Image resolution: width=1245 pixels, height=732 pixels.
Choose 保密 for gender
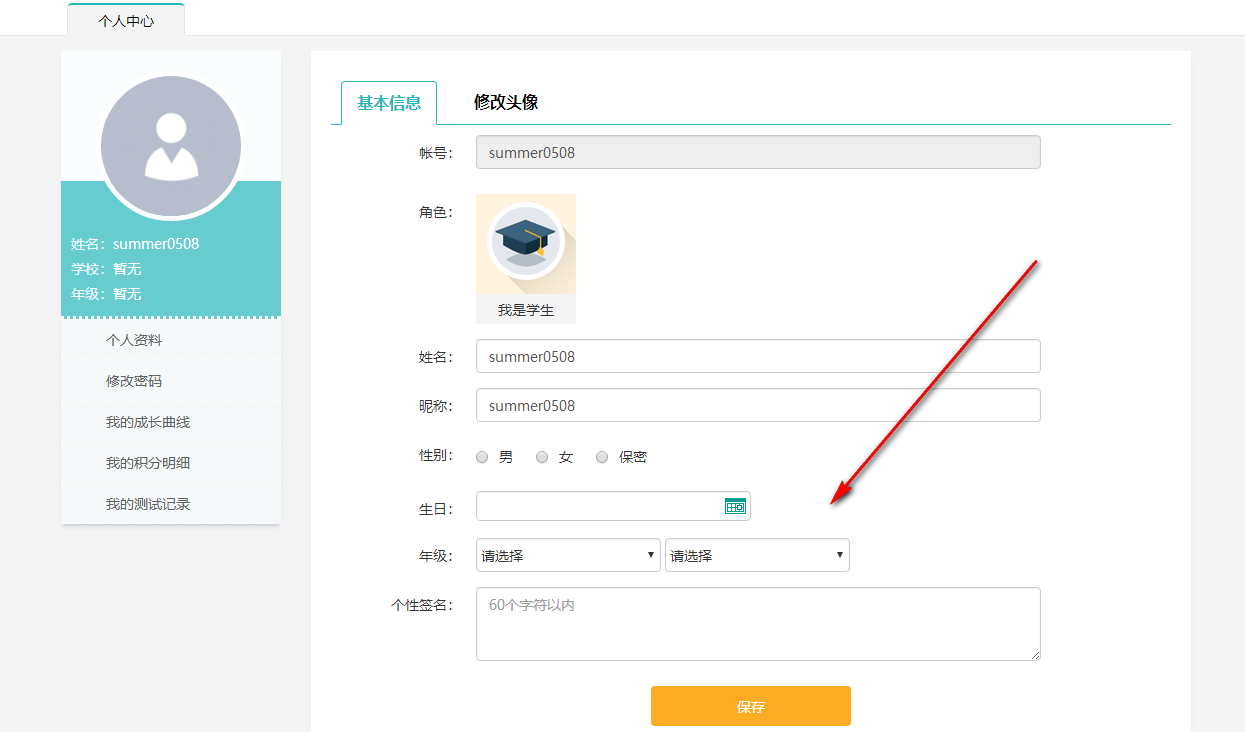point(601,456)
